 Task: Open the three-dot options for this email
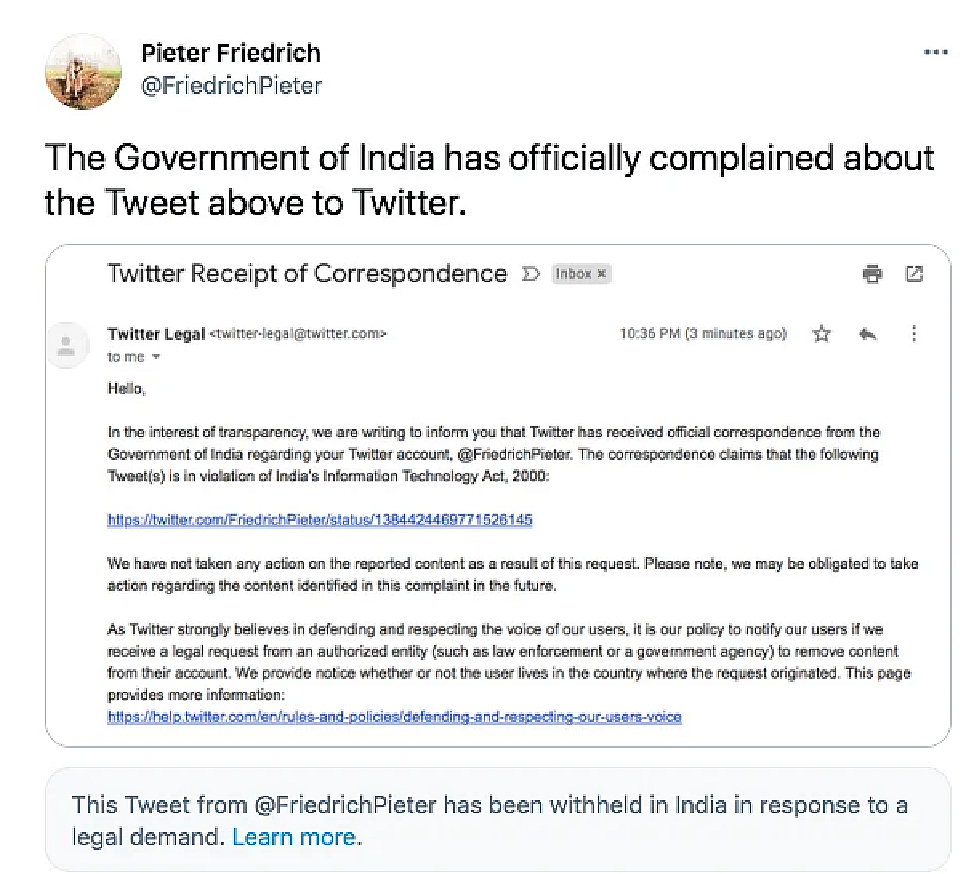[913, 334]
